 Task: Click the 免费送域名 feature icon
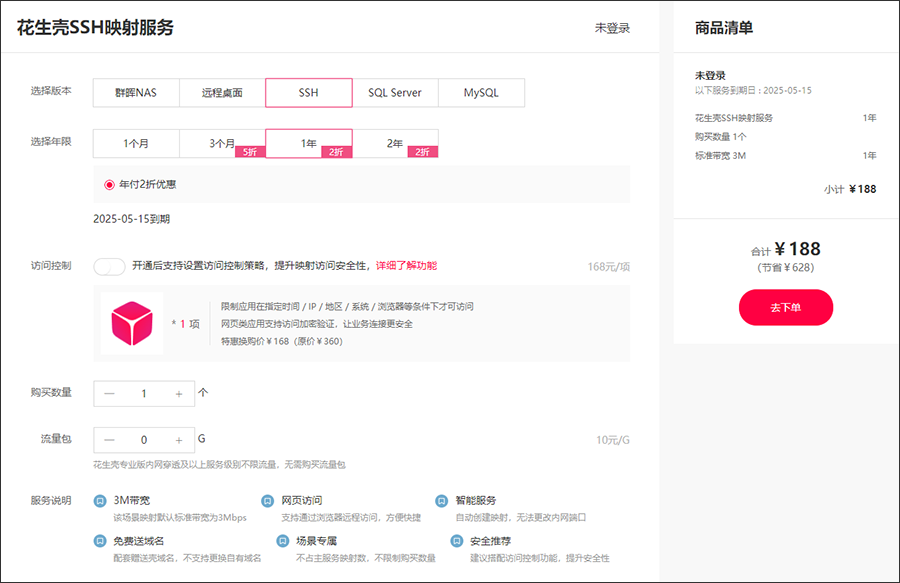(100, 541)
